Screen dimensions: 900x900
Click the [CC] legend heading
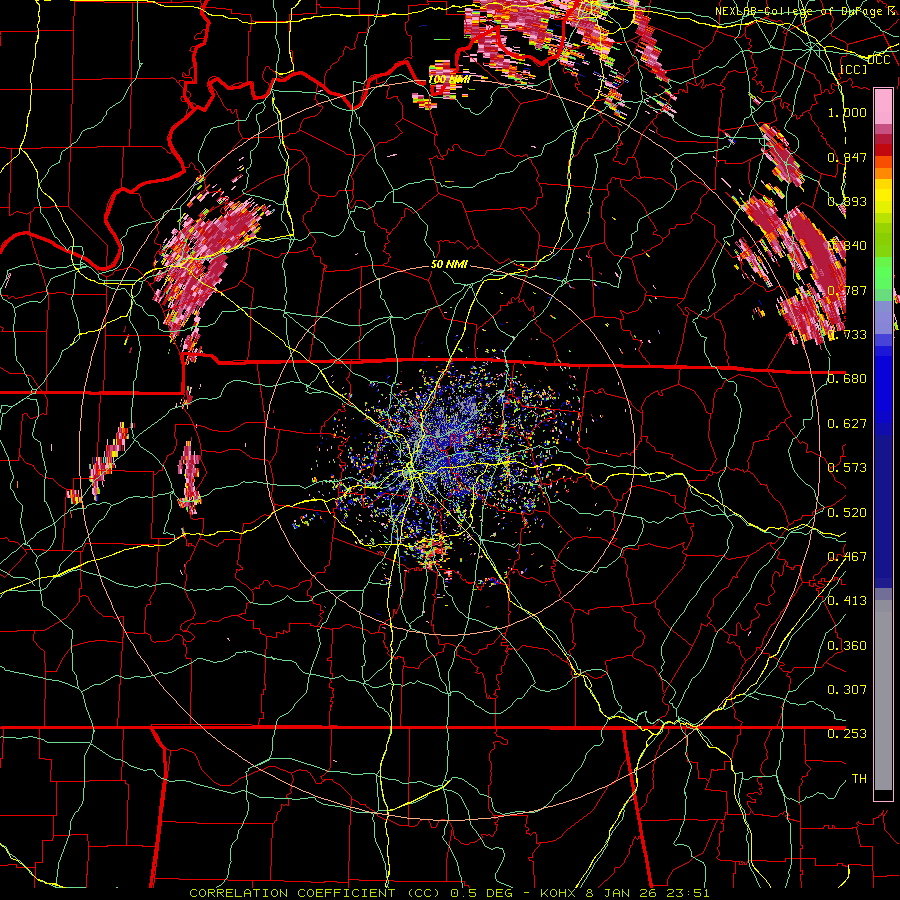[x=854, y=69]
